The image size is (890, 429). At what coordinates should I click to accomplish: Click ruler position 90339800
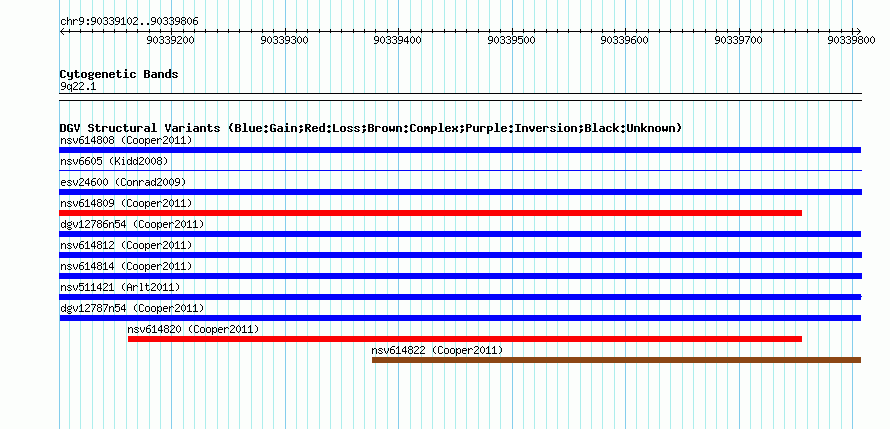(x=852, y=40)
